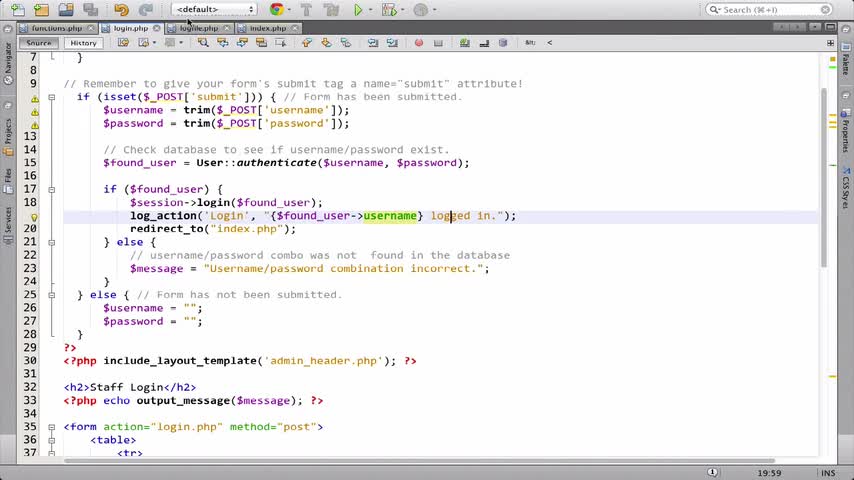Switch to the logfile.php tab
Image resolution: width=854 pixels, height=480 pixels.
199,28
